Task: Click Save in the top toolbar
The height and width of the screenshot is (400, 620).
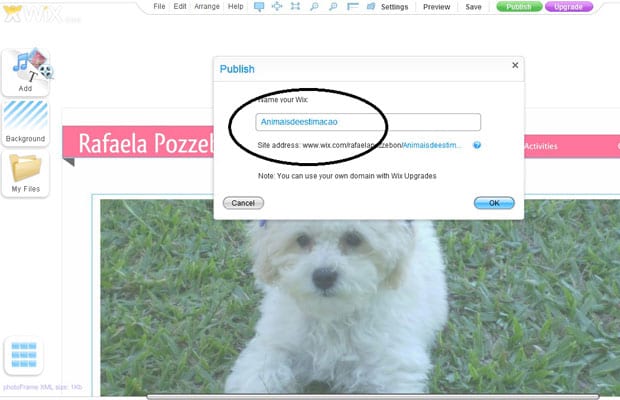Action: (473, 7)
